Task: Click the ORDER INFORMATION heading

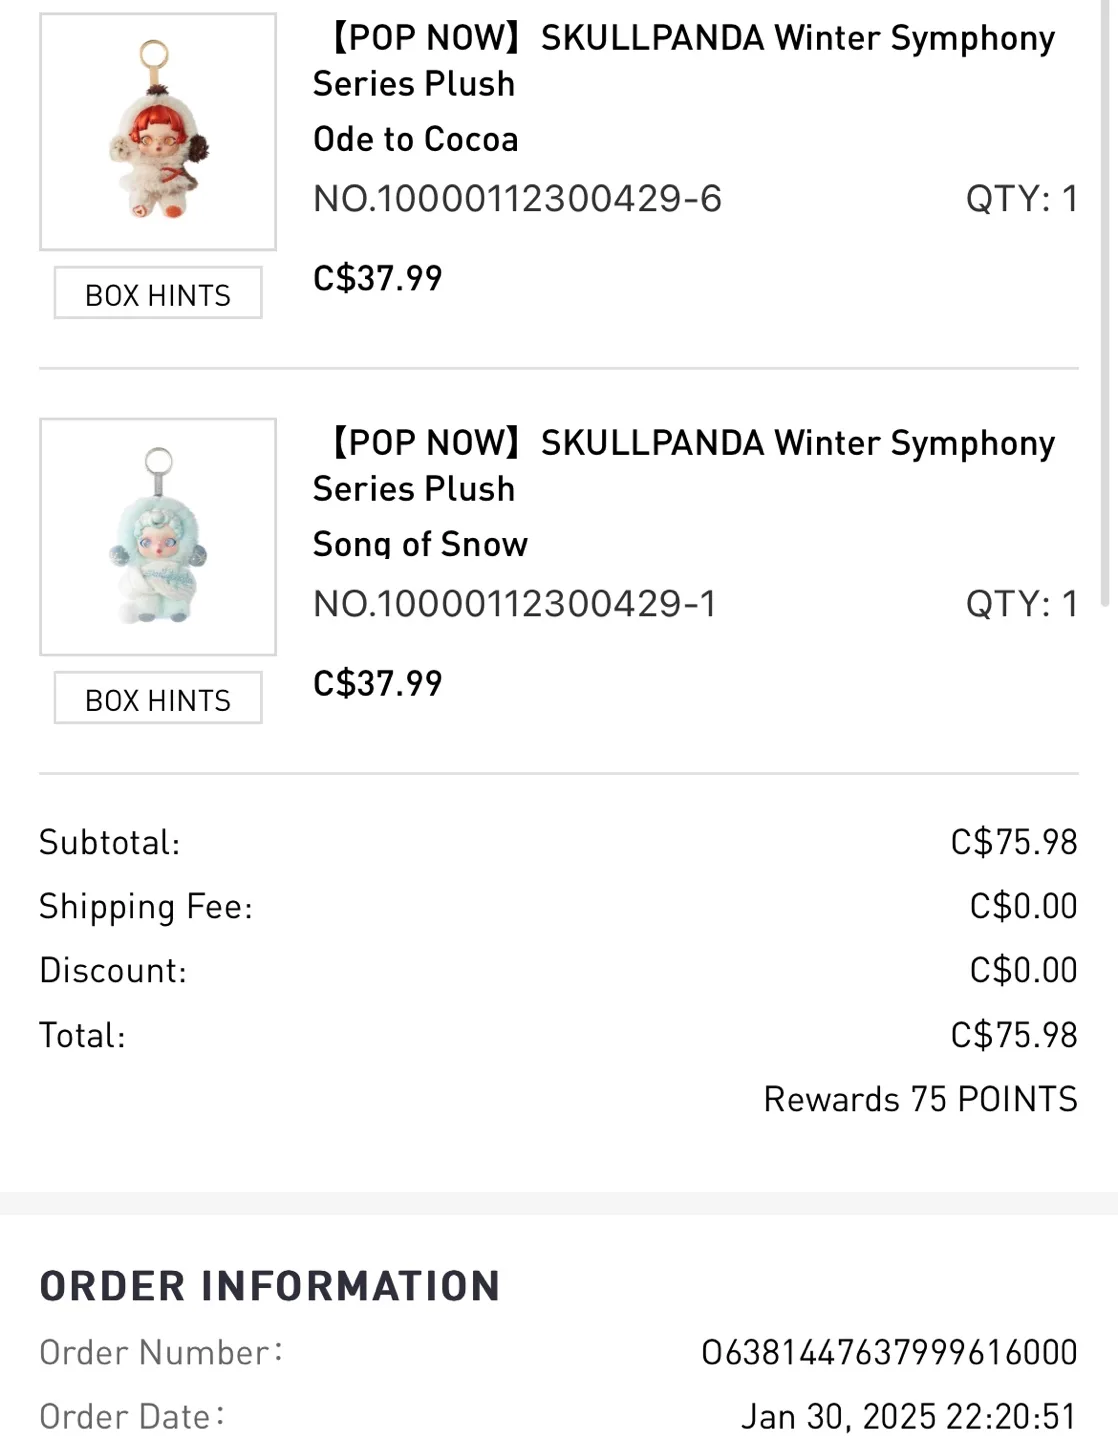Action: 267,1285
